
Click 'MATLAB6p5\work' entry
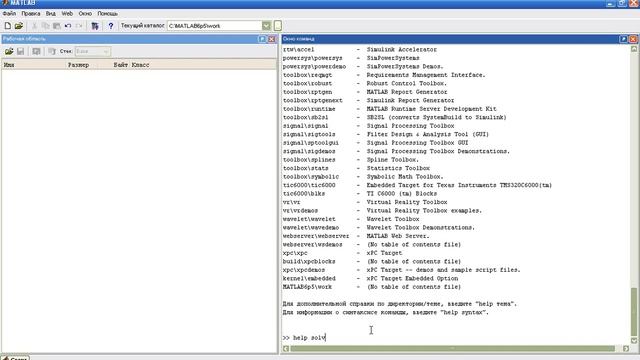tap(307, 287)
